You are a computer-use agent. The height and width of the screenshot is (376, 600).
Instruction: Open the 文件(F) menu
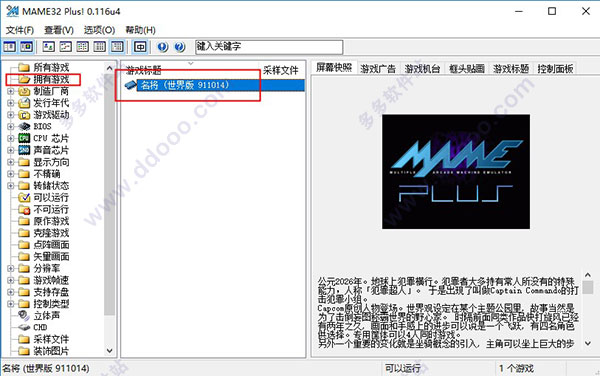coord(20,30)
